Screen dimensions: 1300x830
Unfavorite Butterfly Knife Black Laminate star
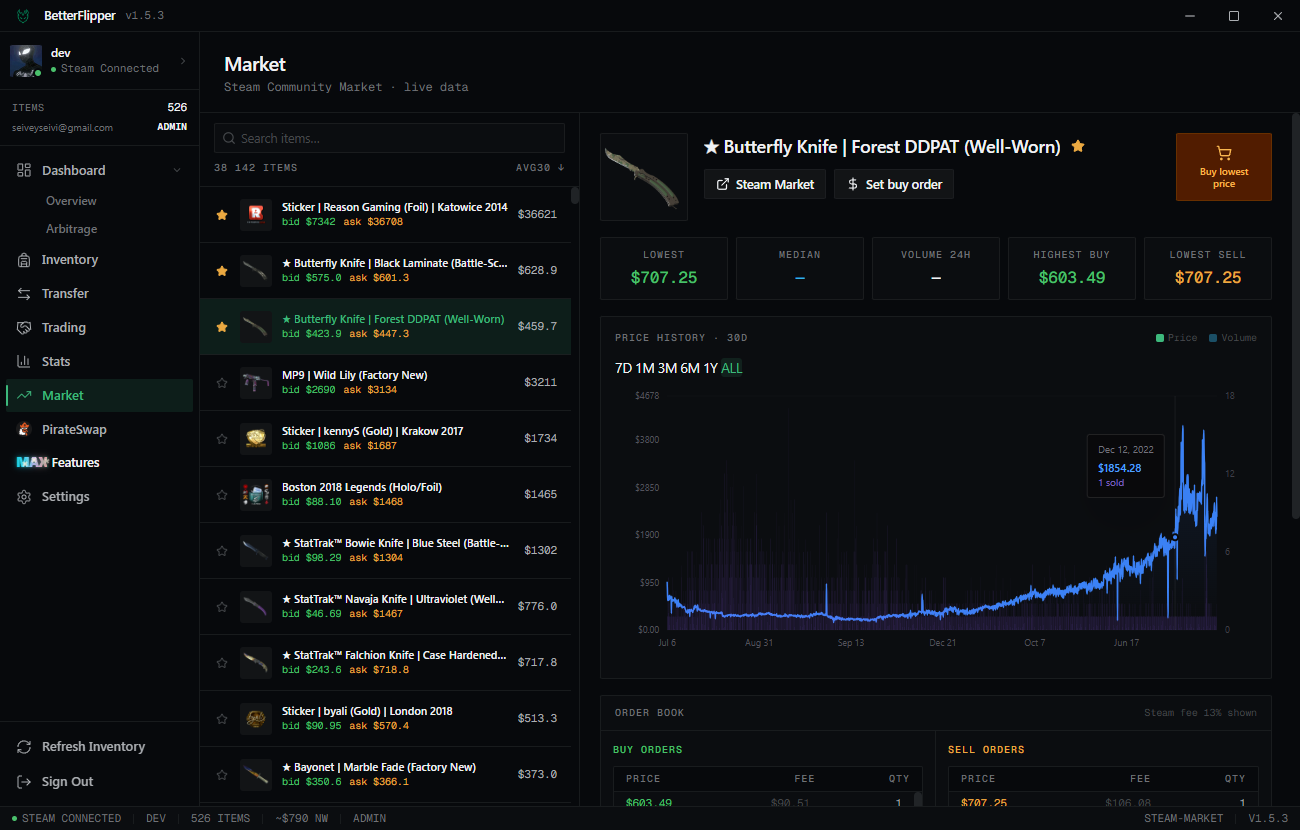click(x=222, y=271)
